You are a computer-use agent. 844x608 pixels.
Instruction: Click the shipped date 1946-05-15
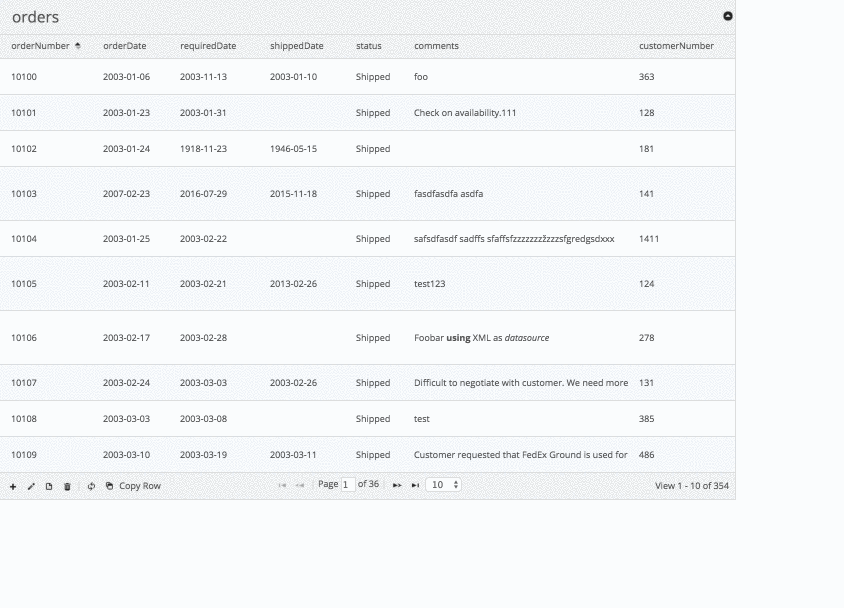[293, 149]
